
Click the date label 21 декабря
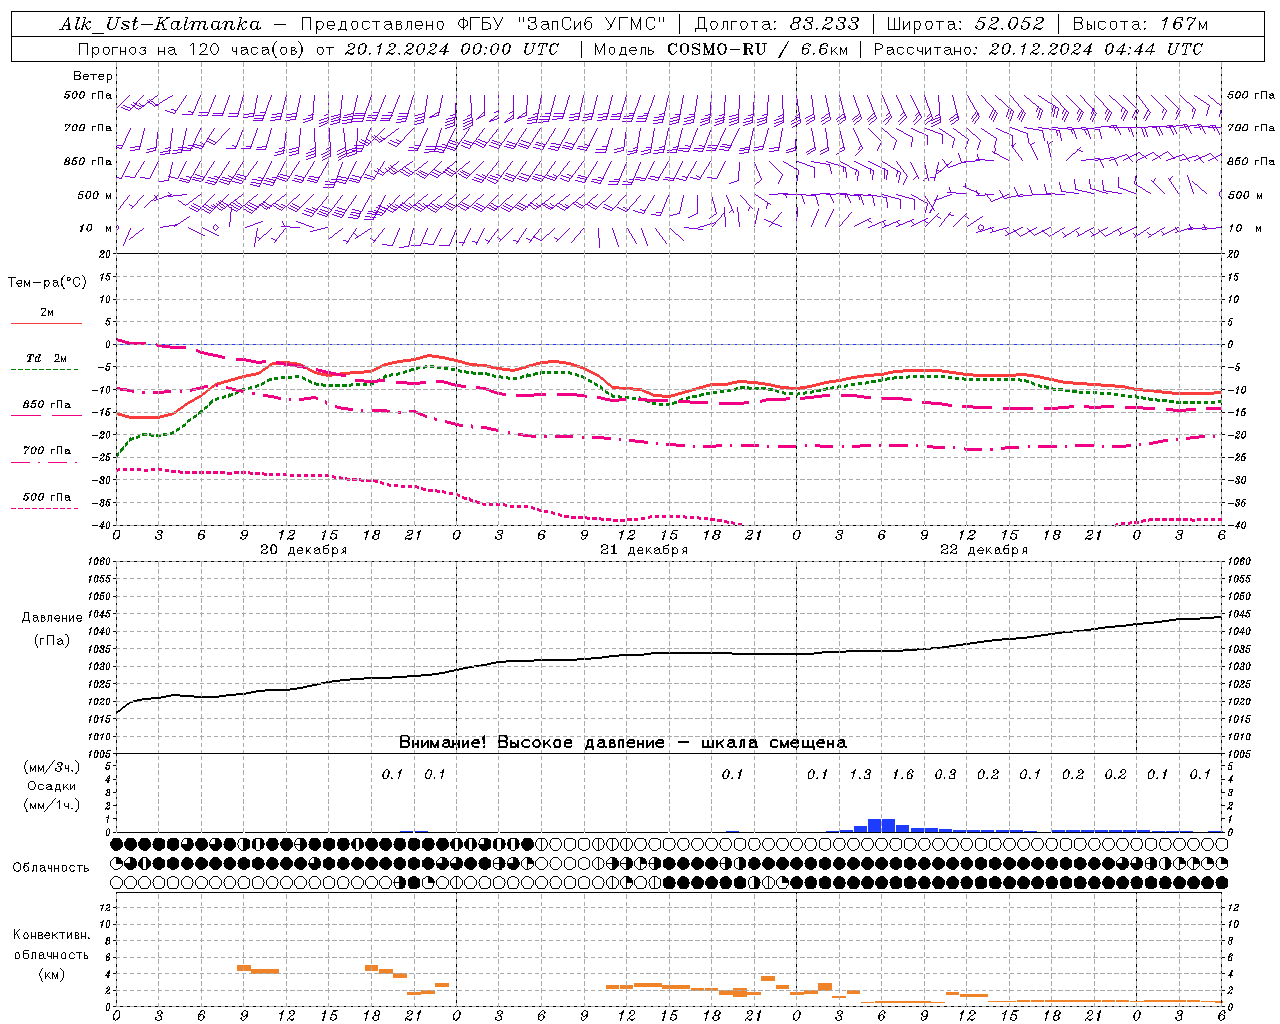pos(644,550)
